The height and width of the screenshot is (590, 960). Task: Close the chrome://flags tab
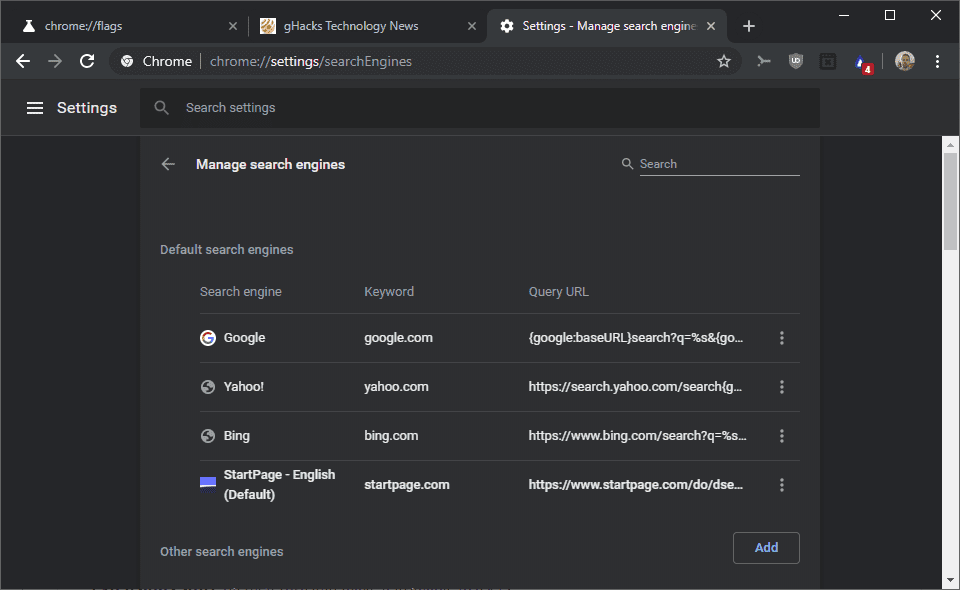233,26
